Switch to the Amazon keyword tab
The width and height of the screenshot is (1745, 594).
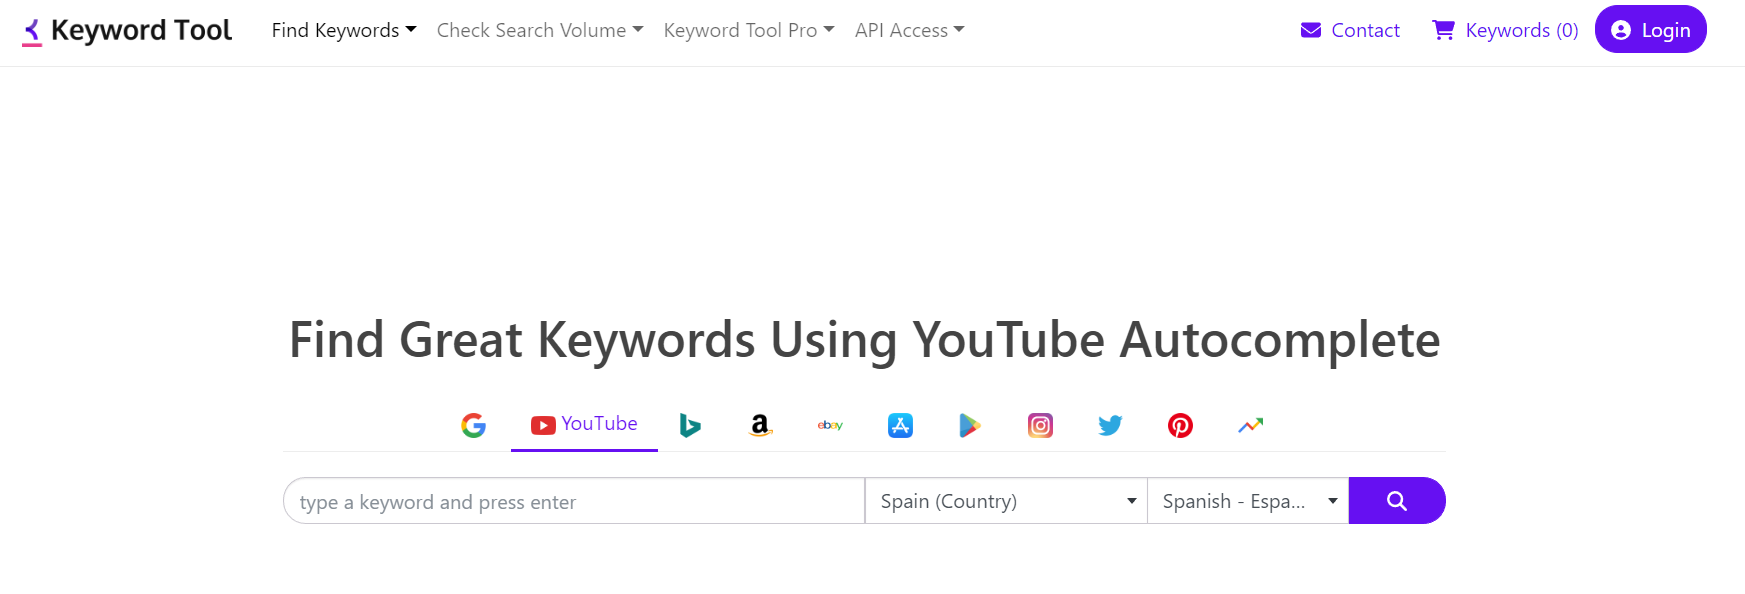coord(760,425)
